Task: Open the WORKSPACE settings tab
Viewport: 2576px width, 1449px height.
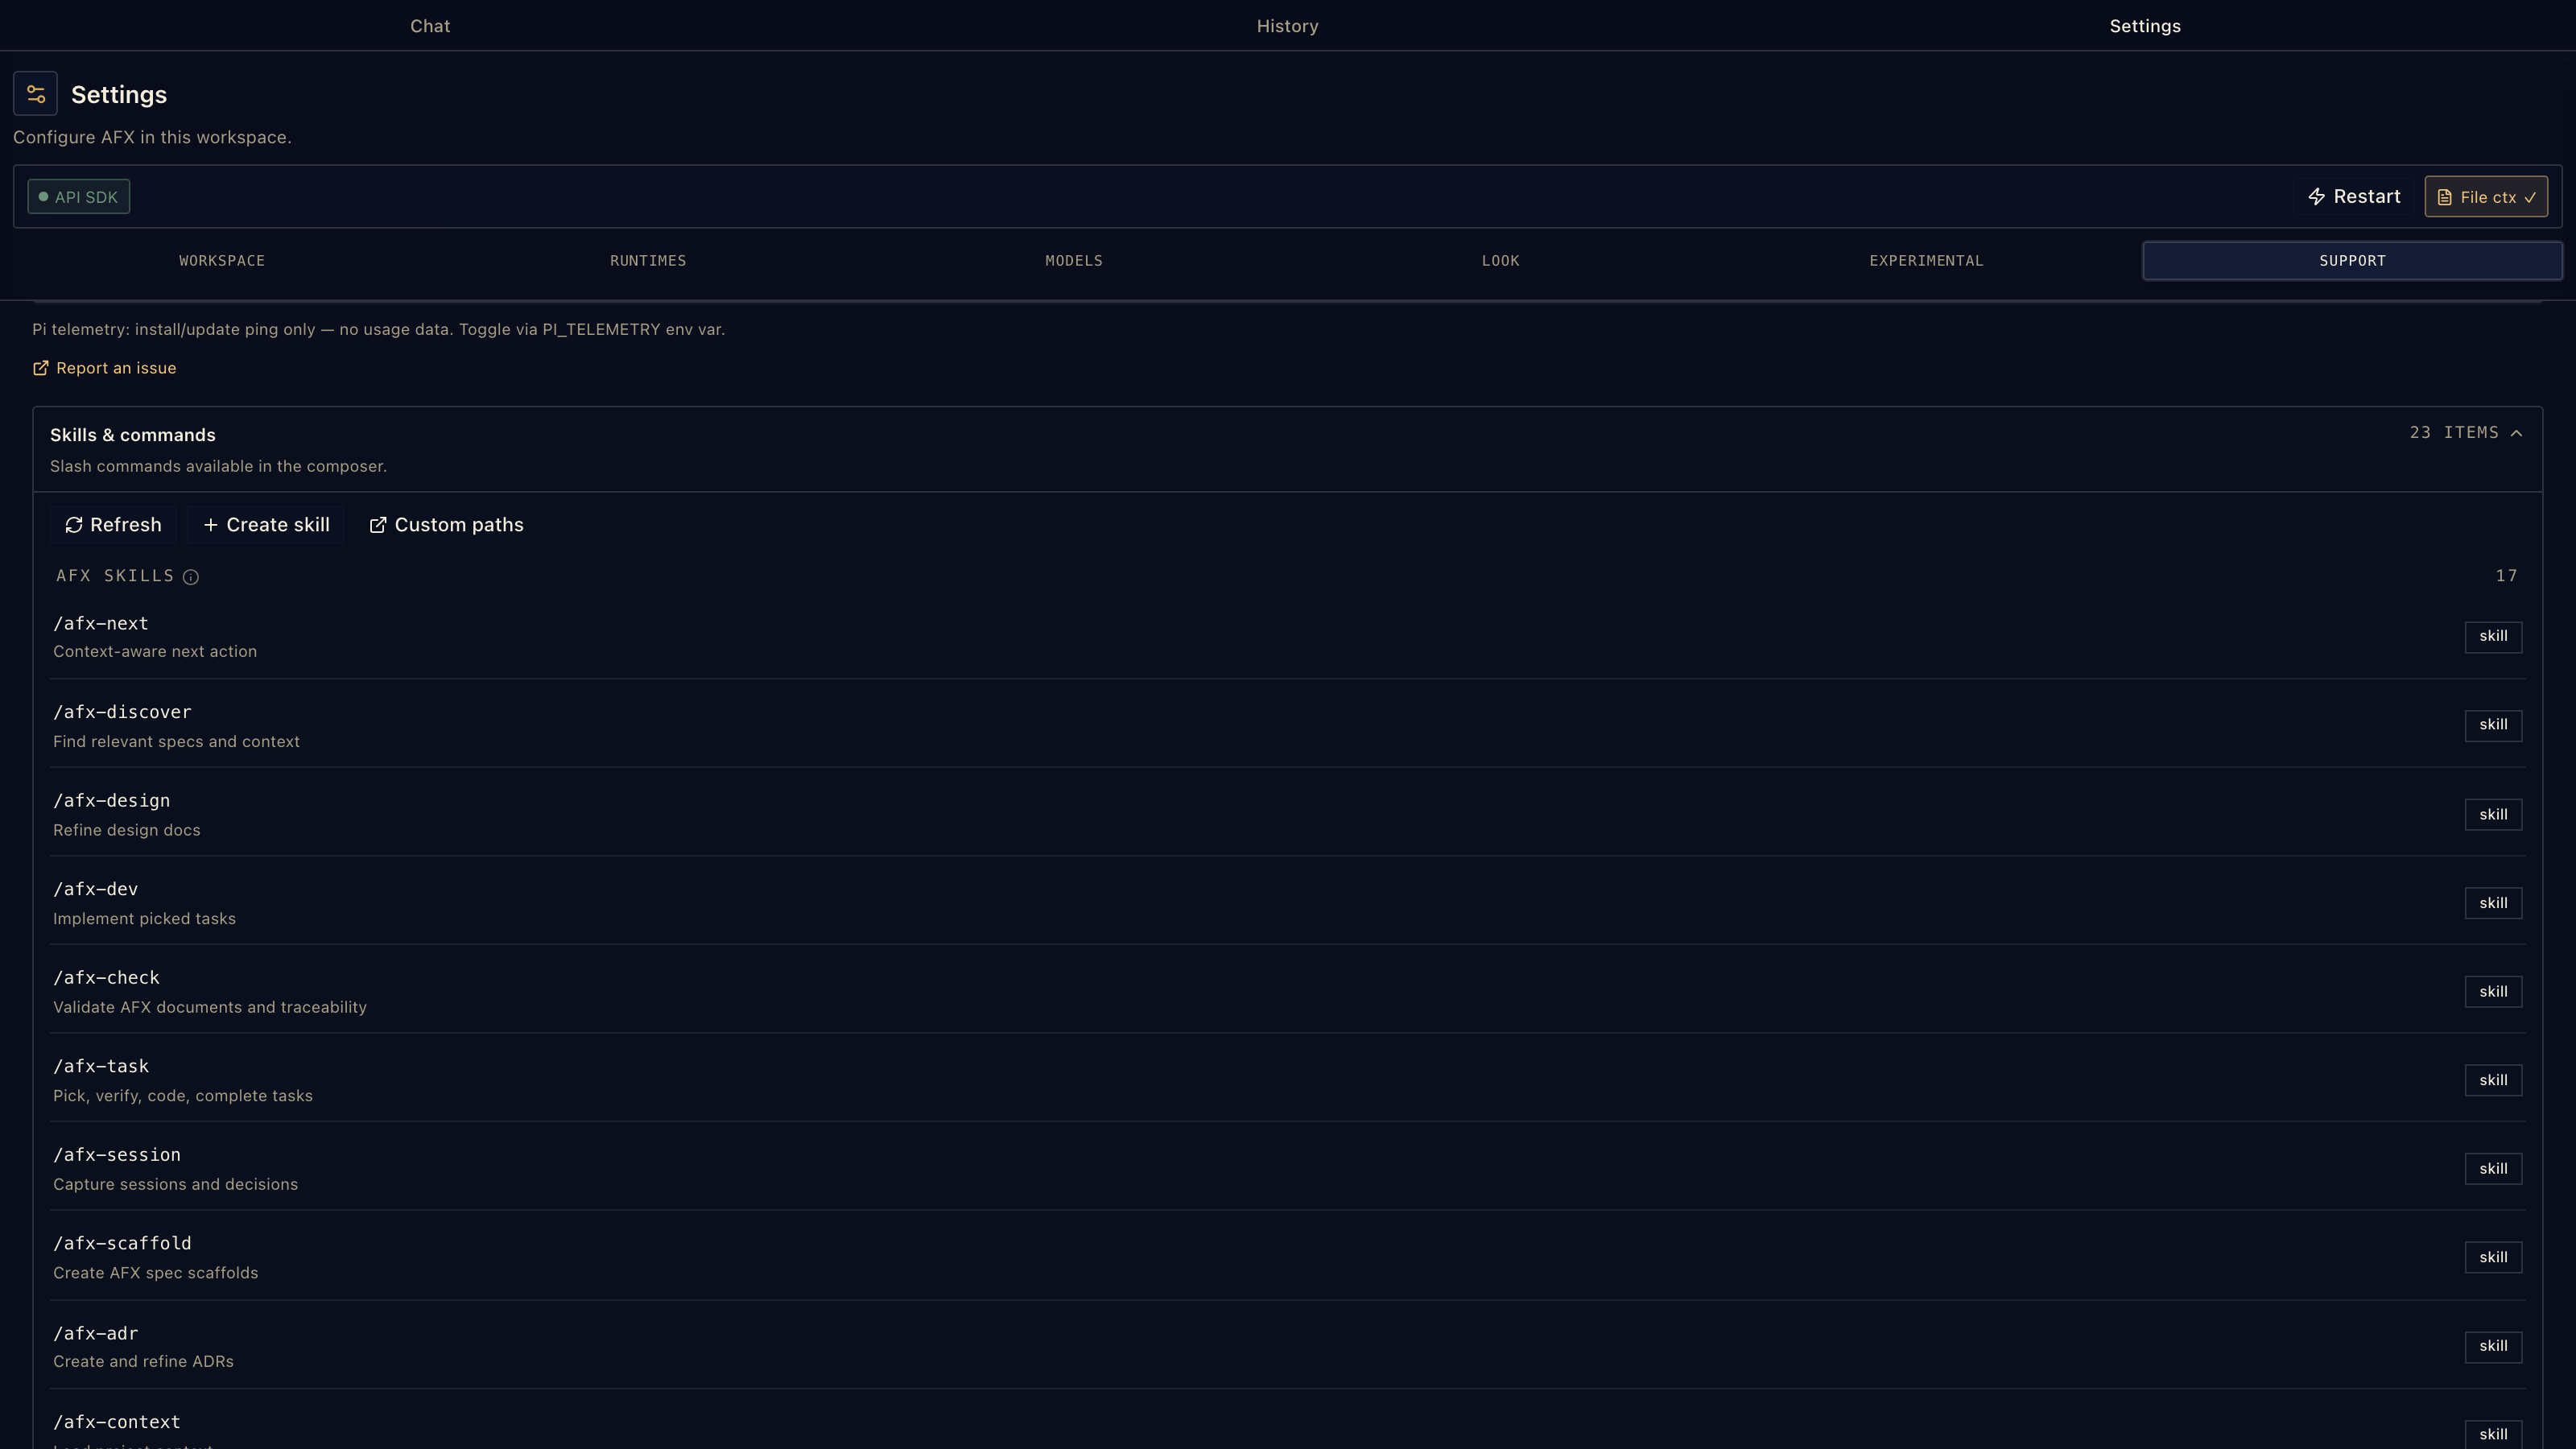Action: (222, 261)
